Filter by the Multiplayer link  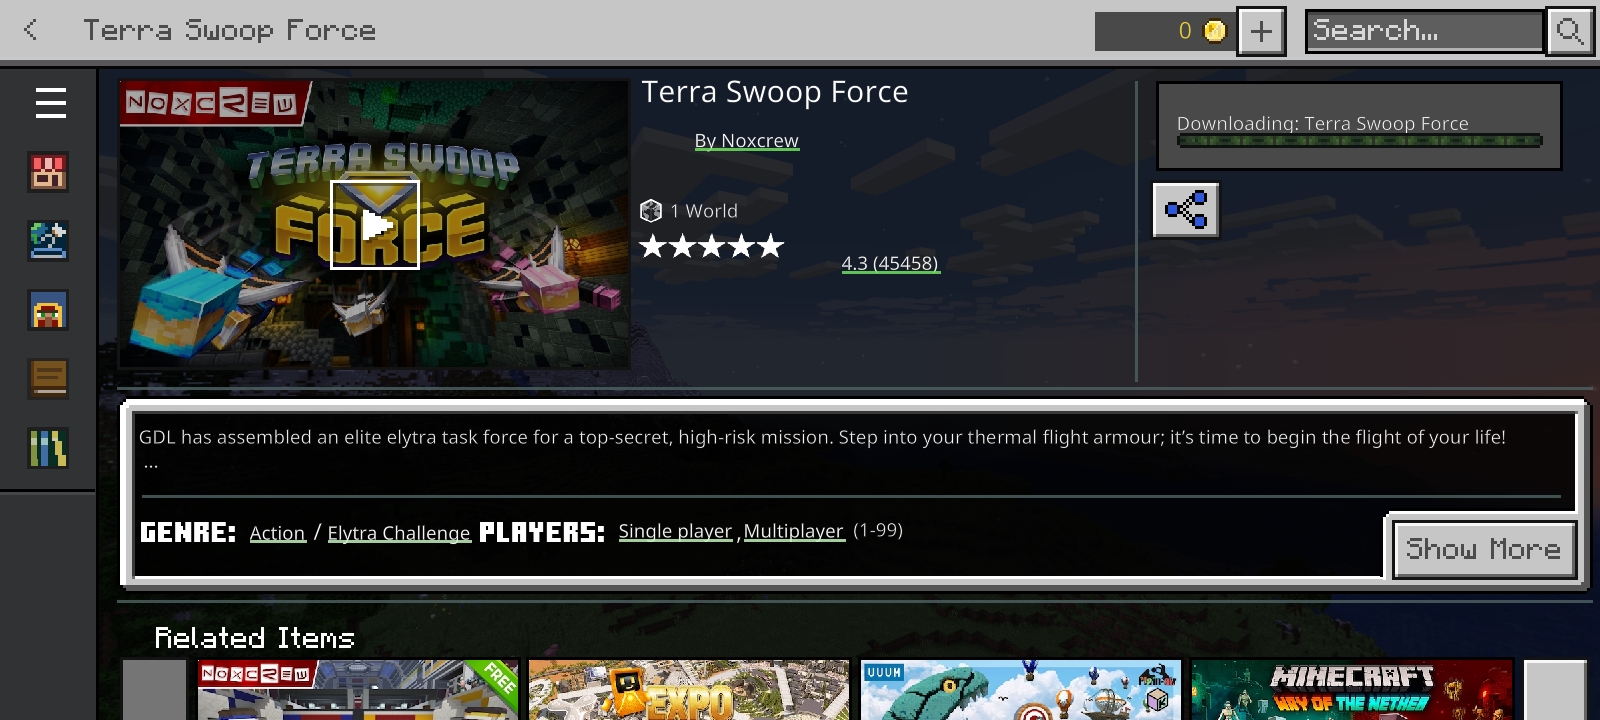pyautogui.click(x=794, y=531)
